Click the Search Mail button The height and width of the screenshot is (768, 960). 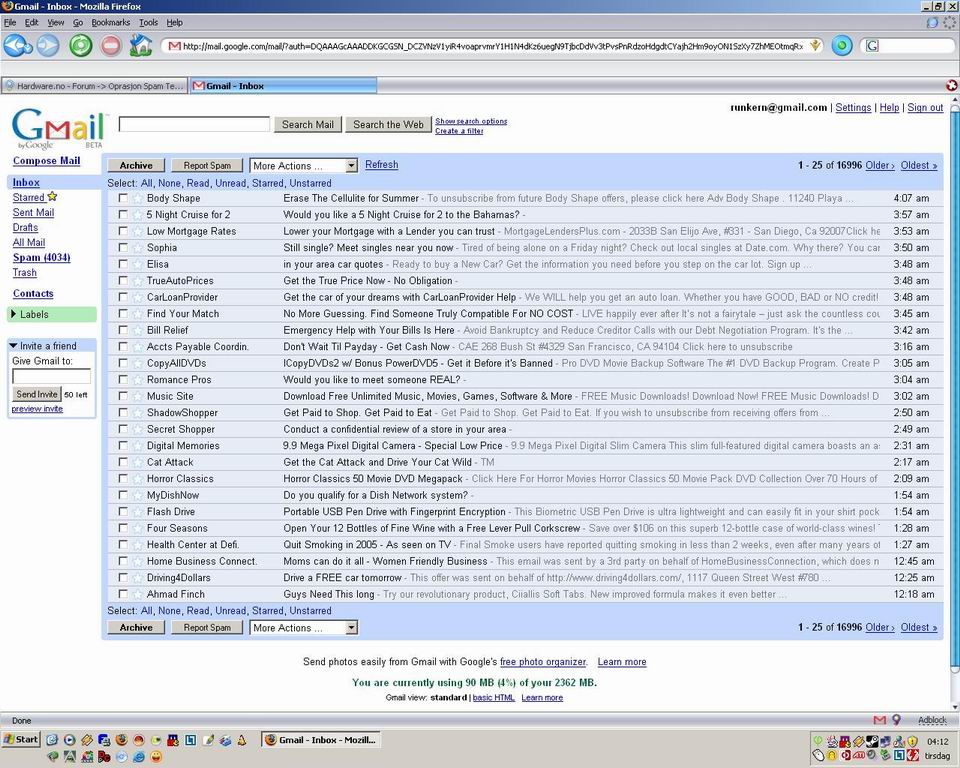tap(307, 125)
